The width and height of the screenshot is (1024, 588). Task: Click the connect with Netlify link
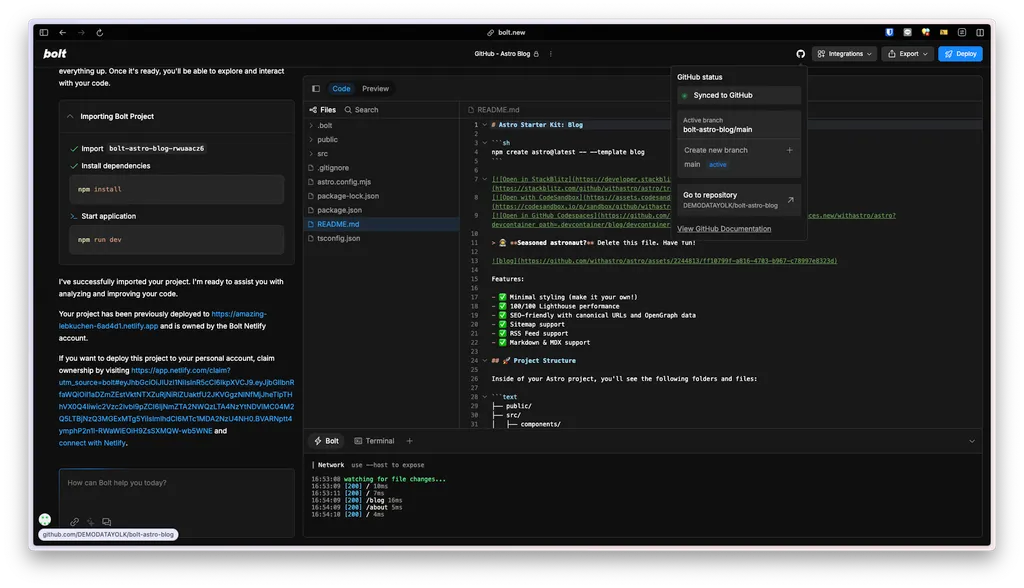(x=92, y=443)
